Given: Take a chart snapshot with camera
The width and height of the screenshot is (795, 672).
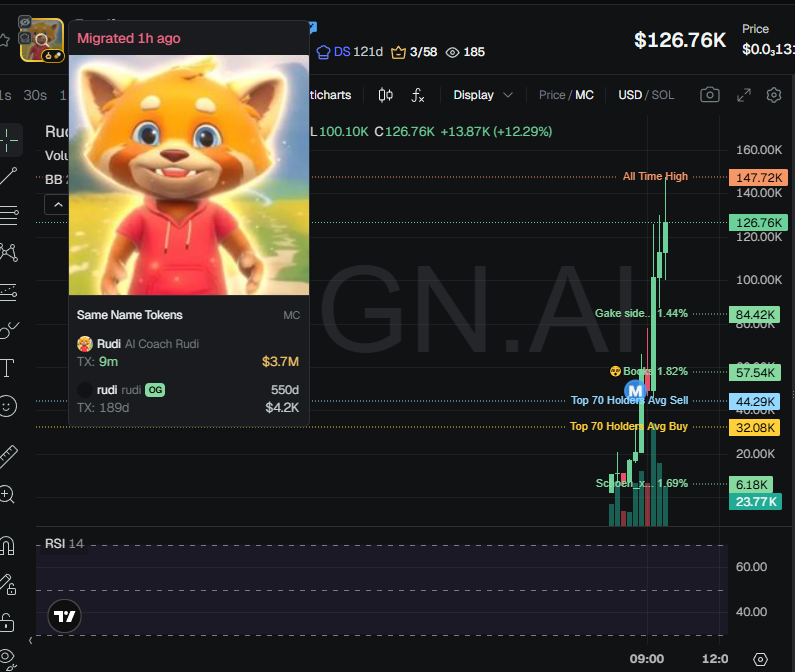Looking at the screenshot, I should [710, 95].
